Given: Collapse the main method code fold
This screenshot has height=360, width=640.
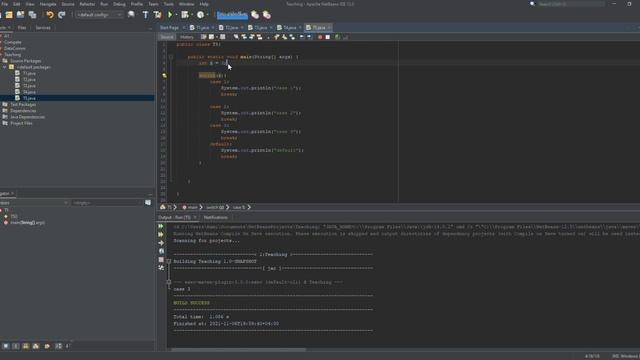Looking at the screenshot, I should click(171, 57).
